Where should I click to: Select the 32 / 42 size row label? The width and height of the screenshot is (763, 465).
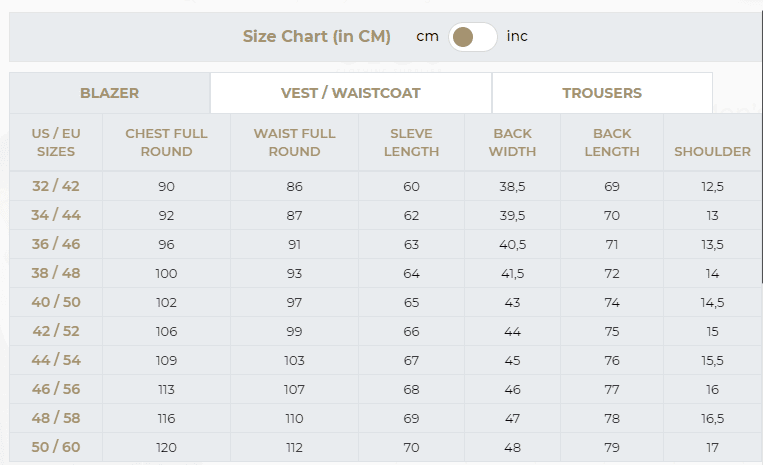(x=56, y=186)
